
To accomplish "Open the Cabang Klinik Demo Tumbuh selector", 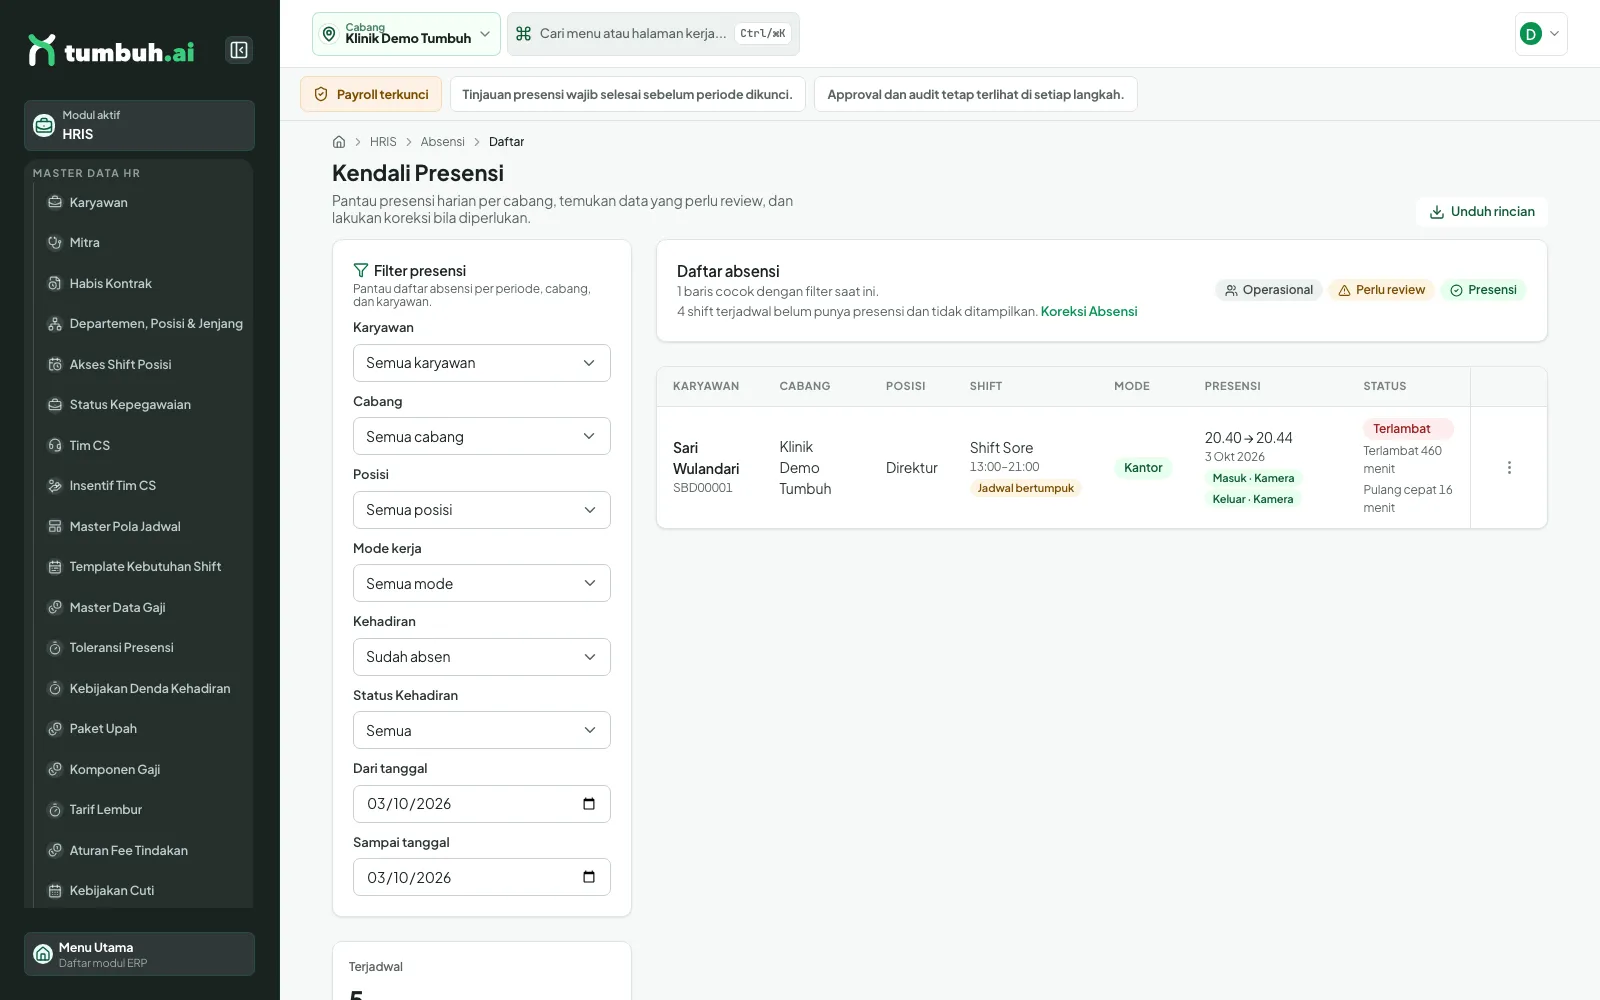I will tap(406, 34).
